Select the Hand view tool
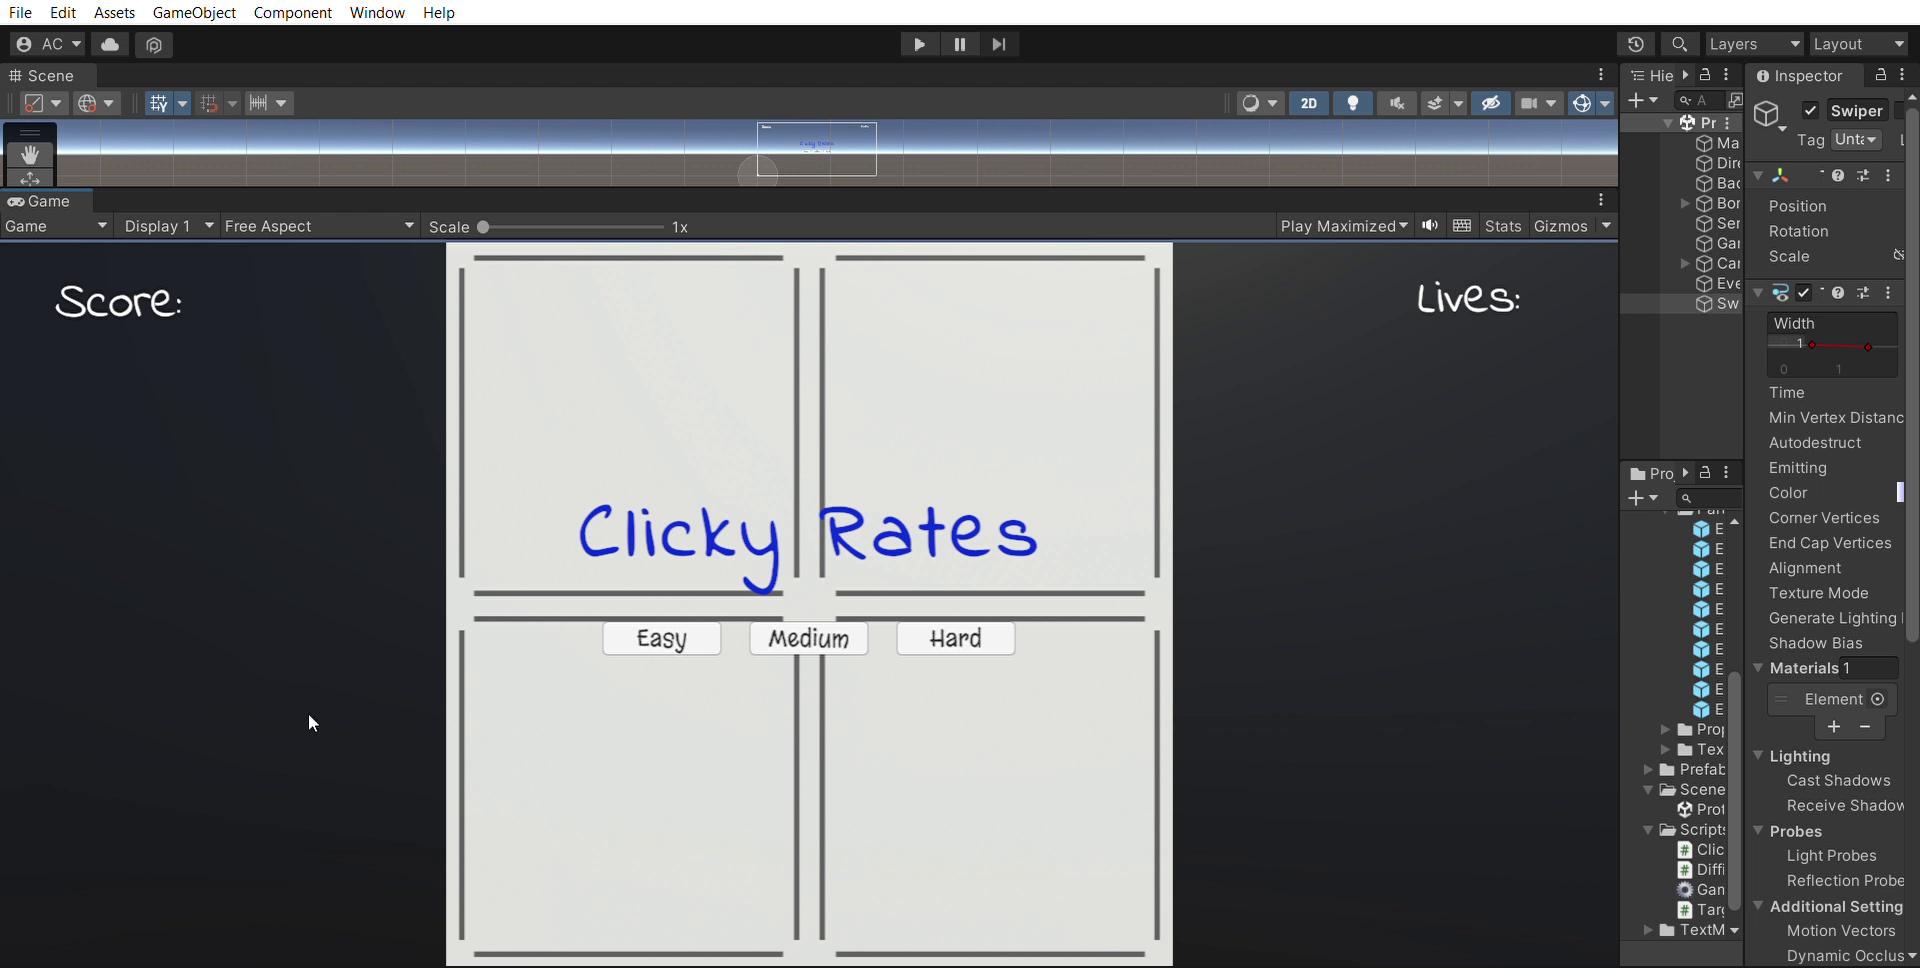 (30, 154)
